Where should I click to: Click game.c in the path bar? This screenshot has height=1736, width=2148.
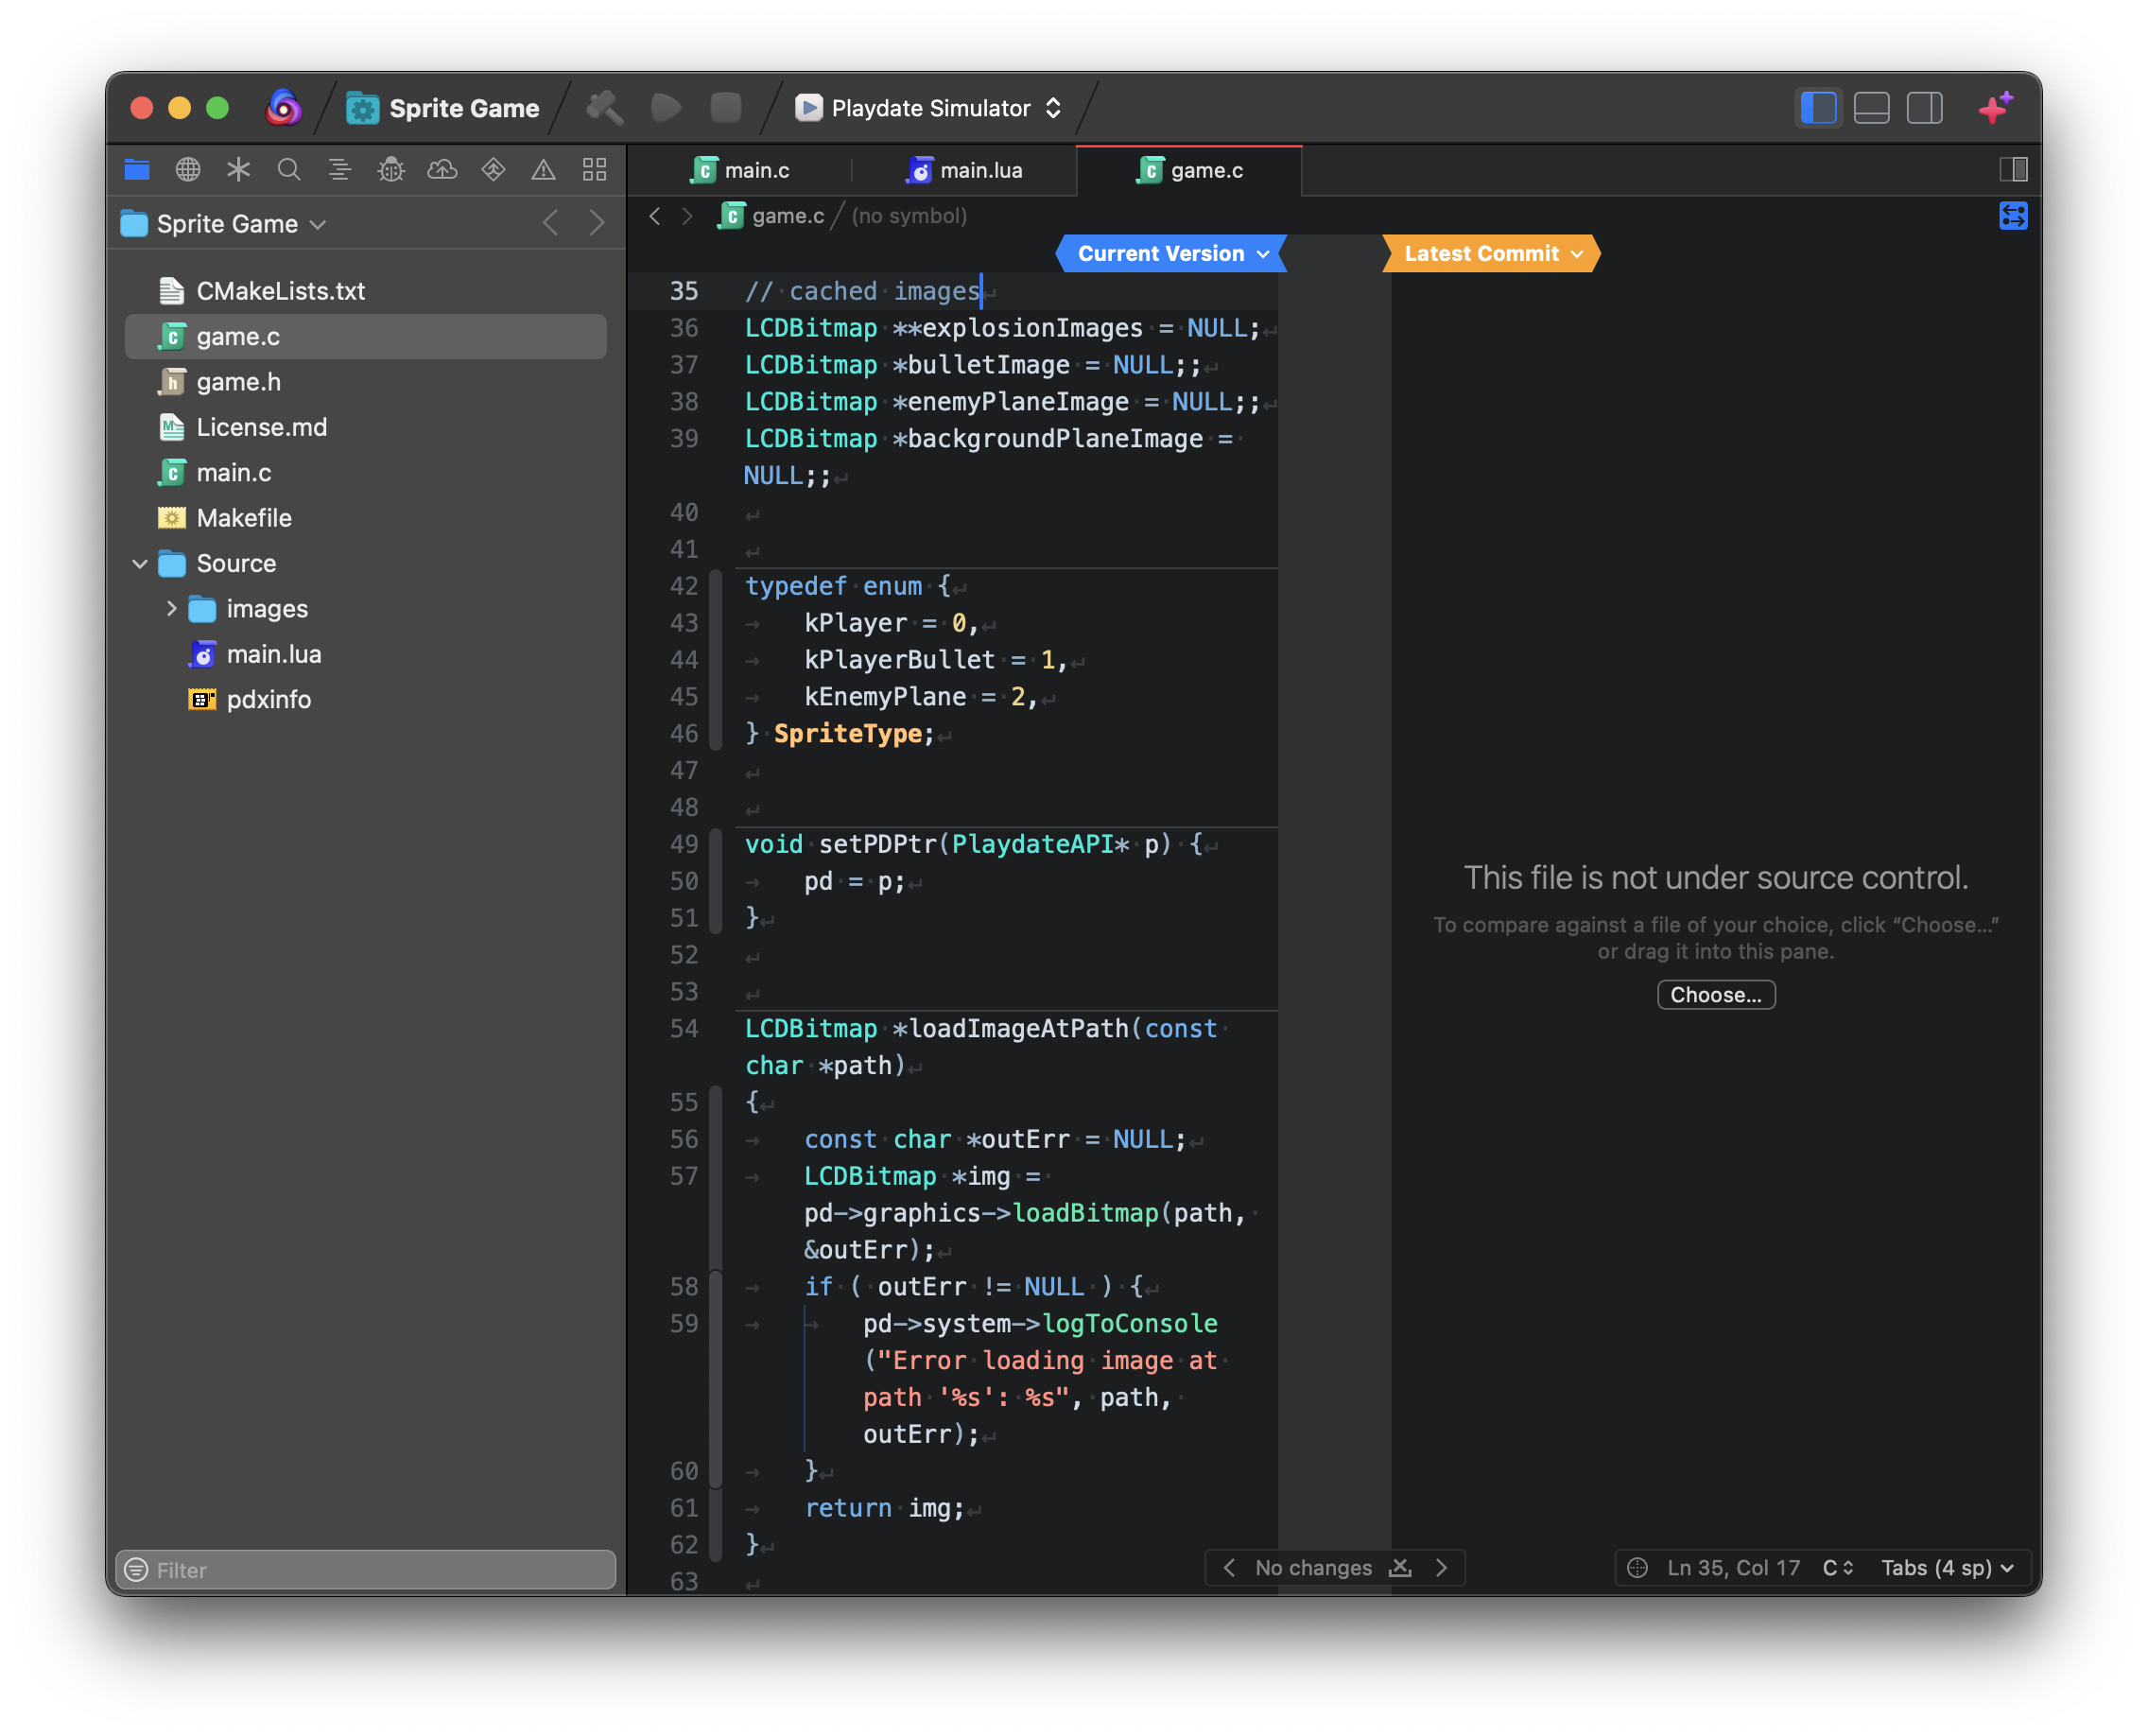coord(772,216)
